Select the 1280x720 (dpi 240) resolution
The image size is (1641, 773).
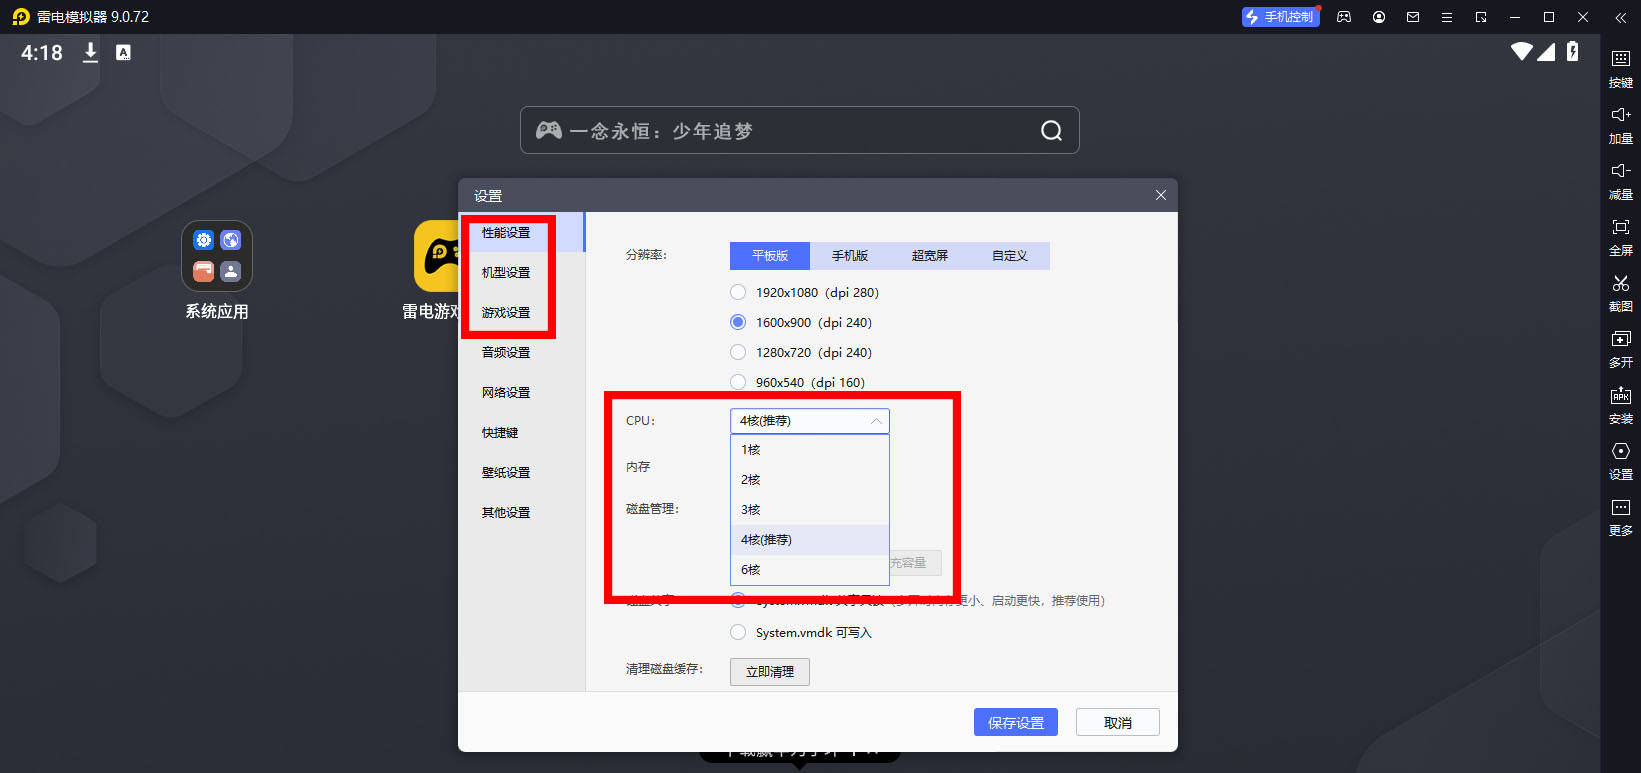(x=738, y=352)
